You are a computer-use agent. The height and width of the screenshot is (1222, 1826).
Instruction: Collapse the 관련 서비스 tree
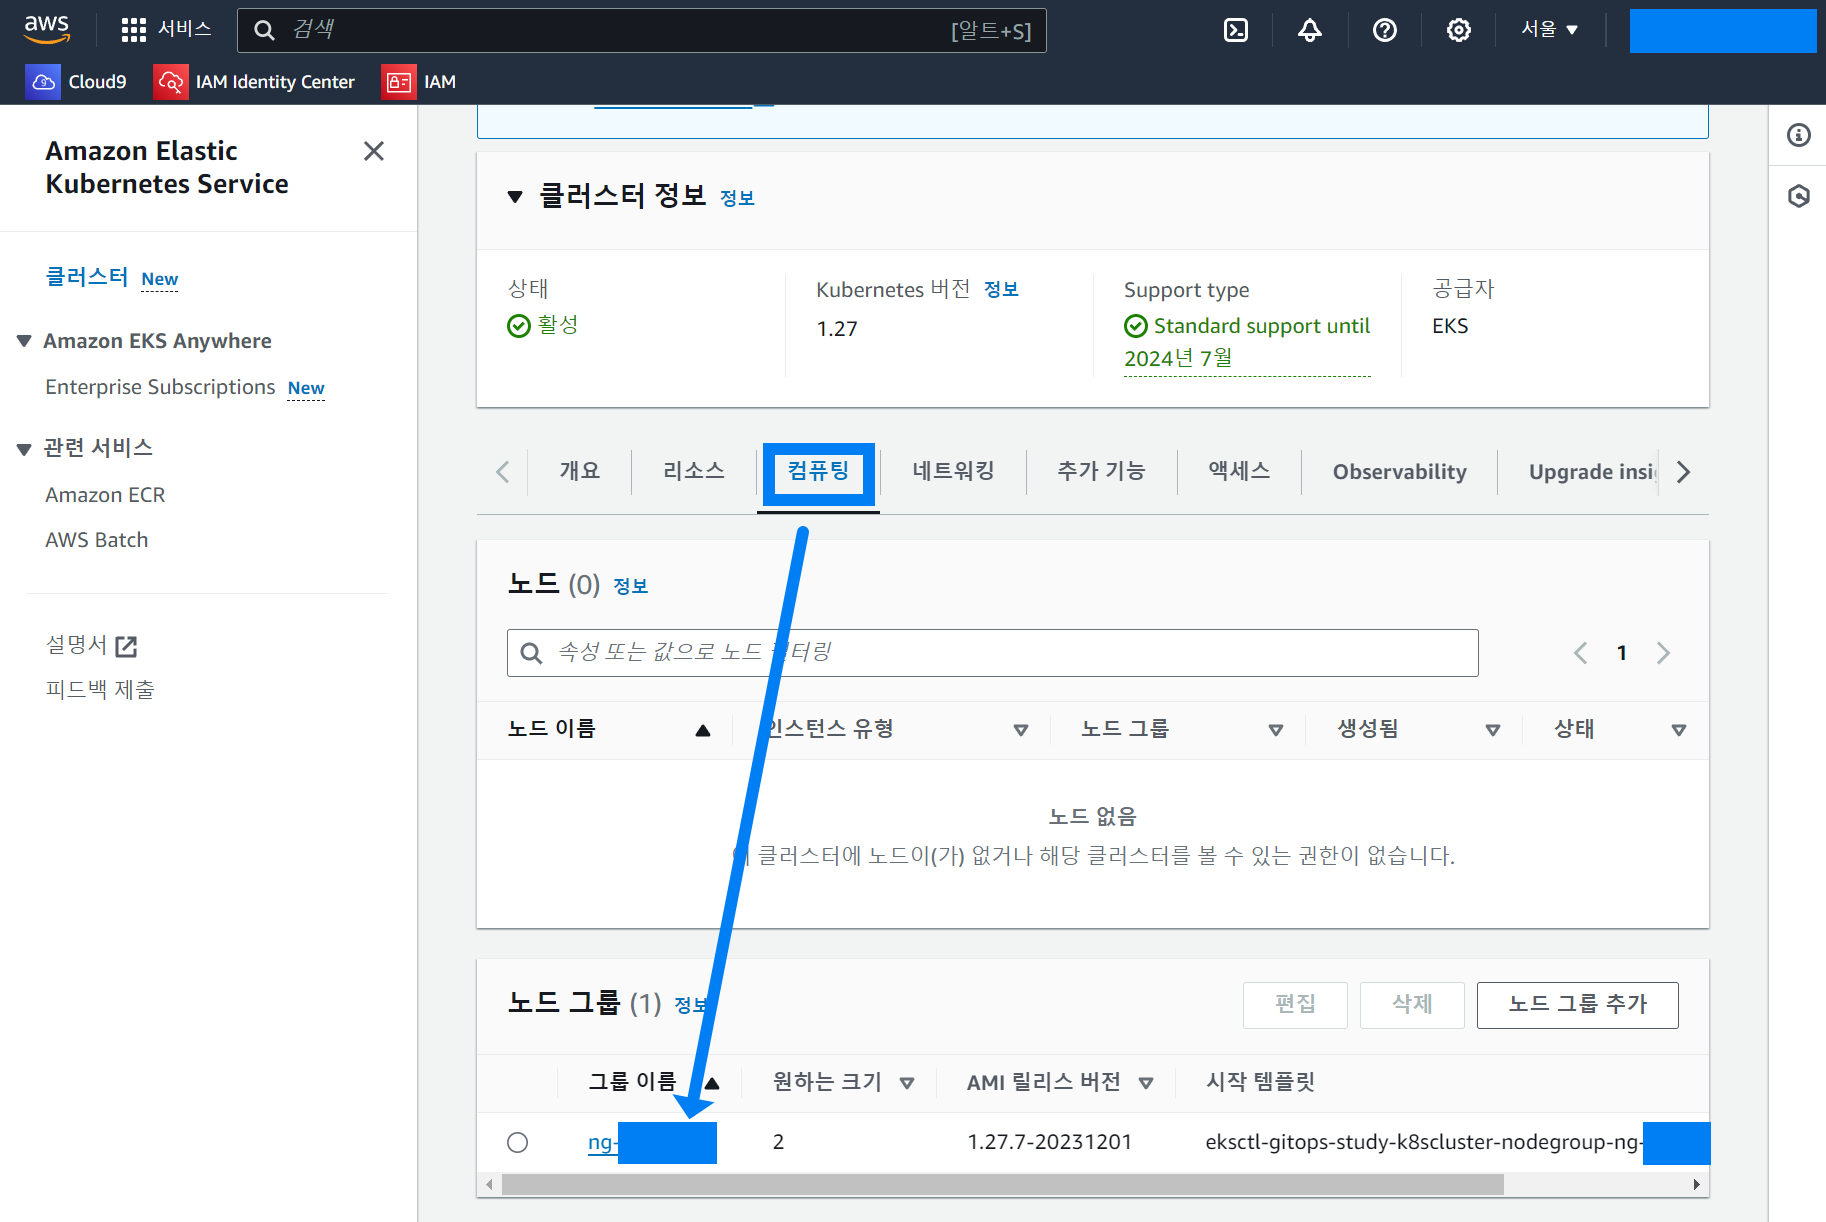24,449
